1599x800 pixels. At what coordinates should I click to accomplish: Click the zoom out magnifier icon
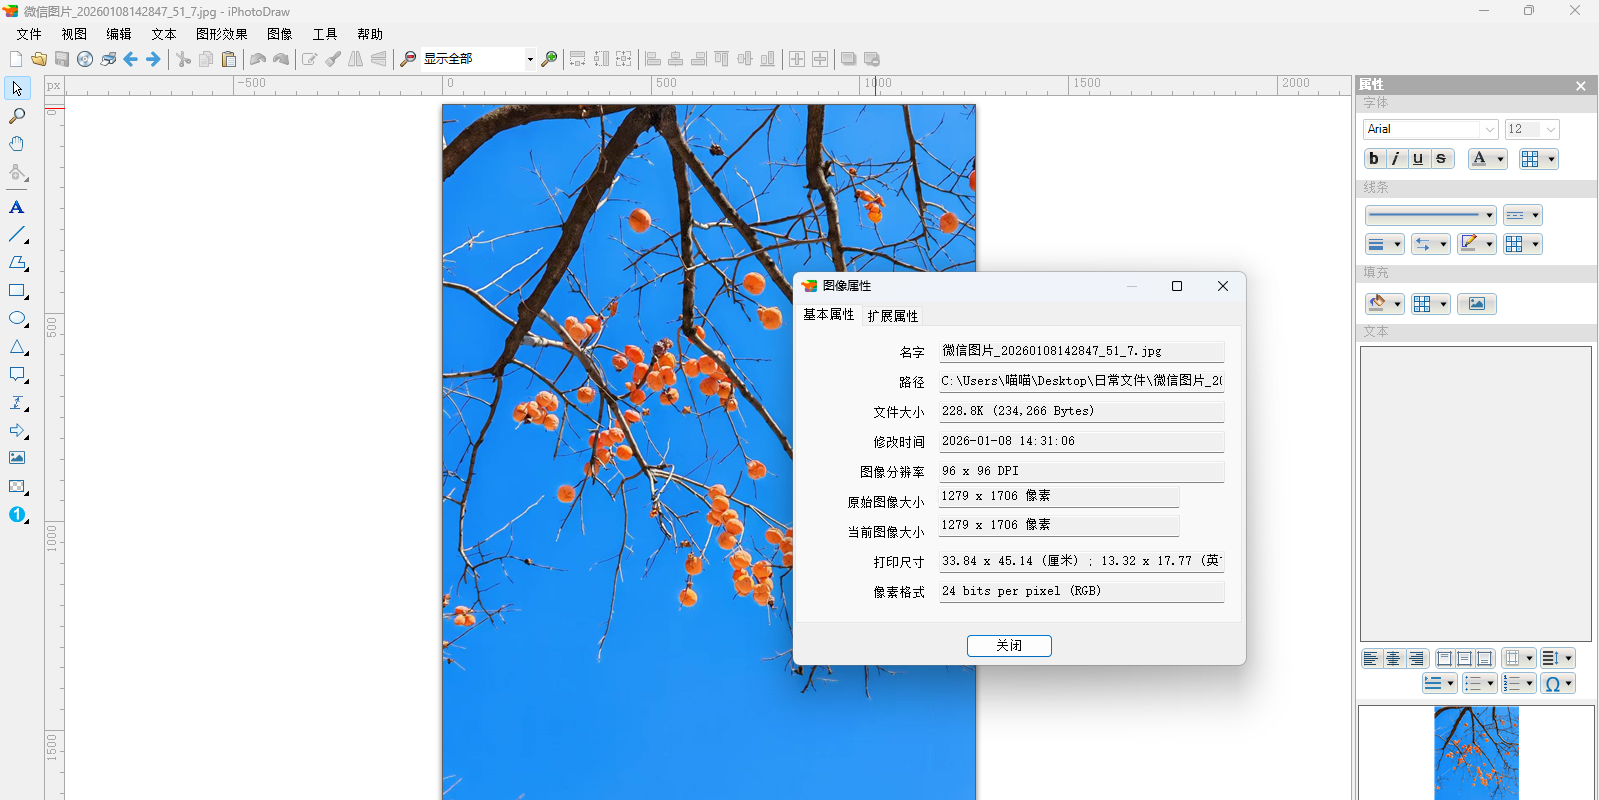(408, 59)
